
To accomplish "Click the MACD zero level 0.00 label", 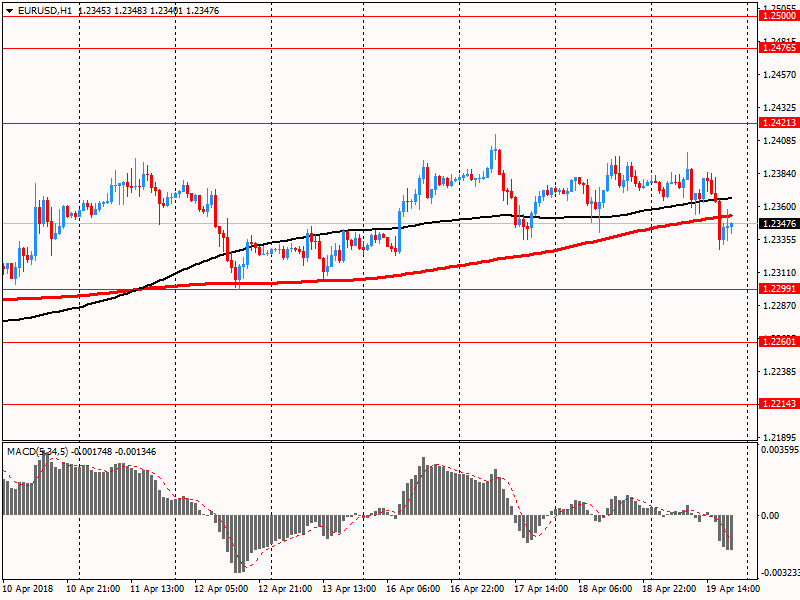I will pyautogui.click(x=771, y=516).
